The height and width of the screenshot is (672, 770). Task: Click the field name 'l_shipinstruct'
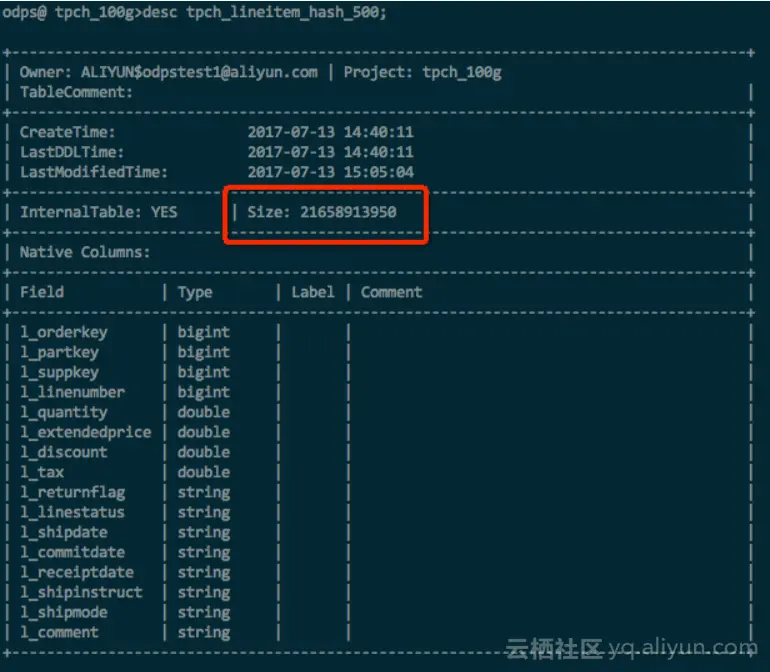81,592
